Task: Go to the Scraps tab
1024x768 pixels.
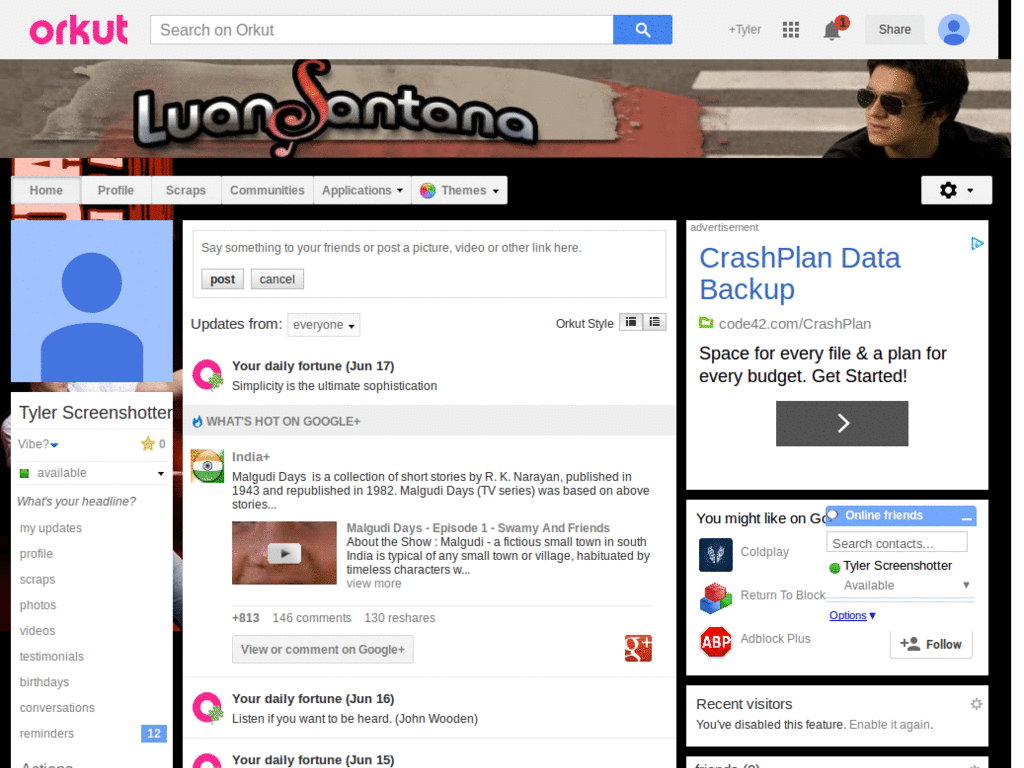Action: [x=185, y=191]
